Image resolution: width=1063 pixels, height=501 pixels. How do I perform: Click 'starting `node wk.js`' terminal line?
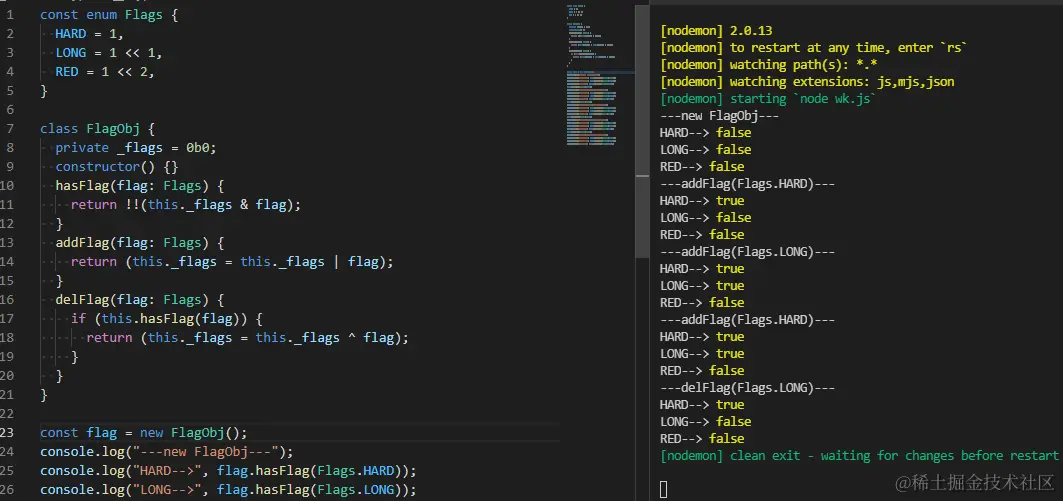768,98
